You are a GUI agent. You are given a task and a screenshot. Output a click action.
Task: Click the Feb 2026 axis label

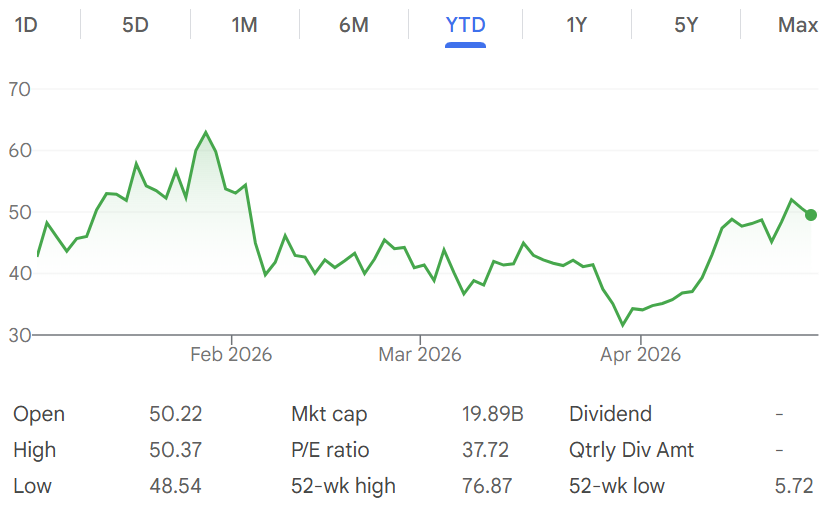[x=231, y=355]
